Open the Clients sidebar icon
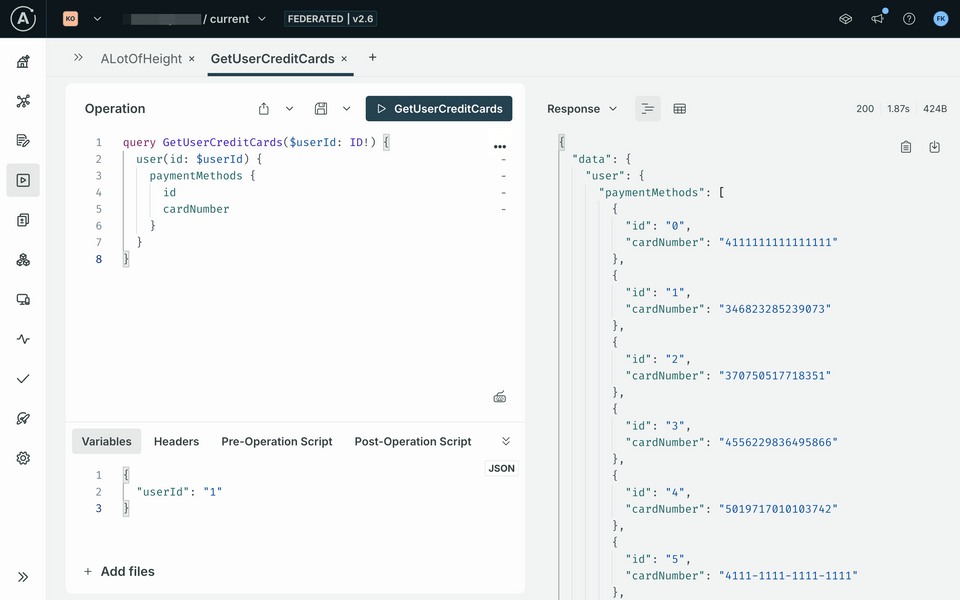960x600 pixels. 23,299
